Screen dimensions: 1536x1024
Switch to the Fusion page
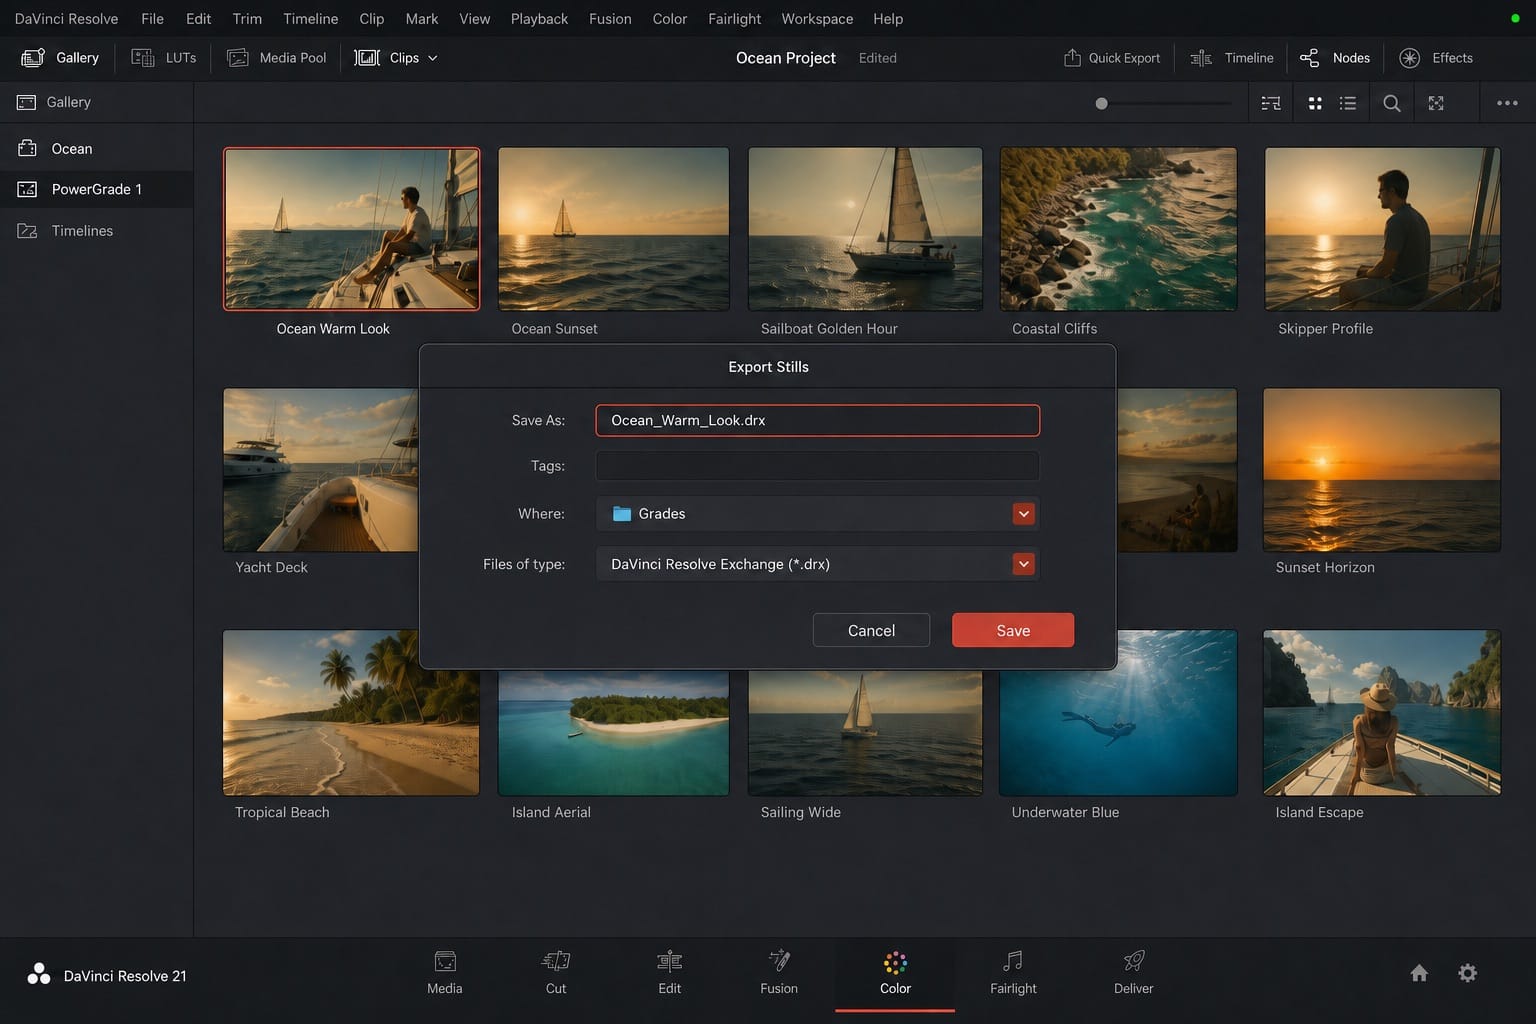[x=779, y=973]
